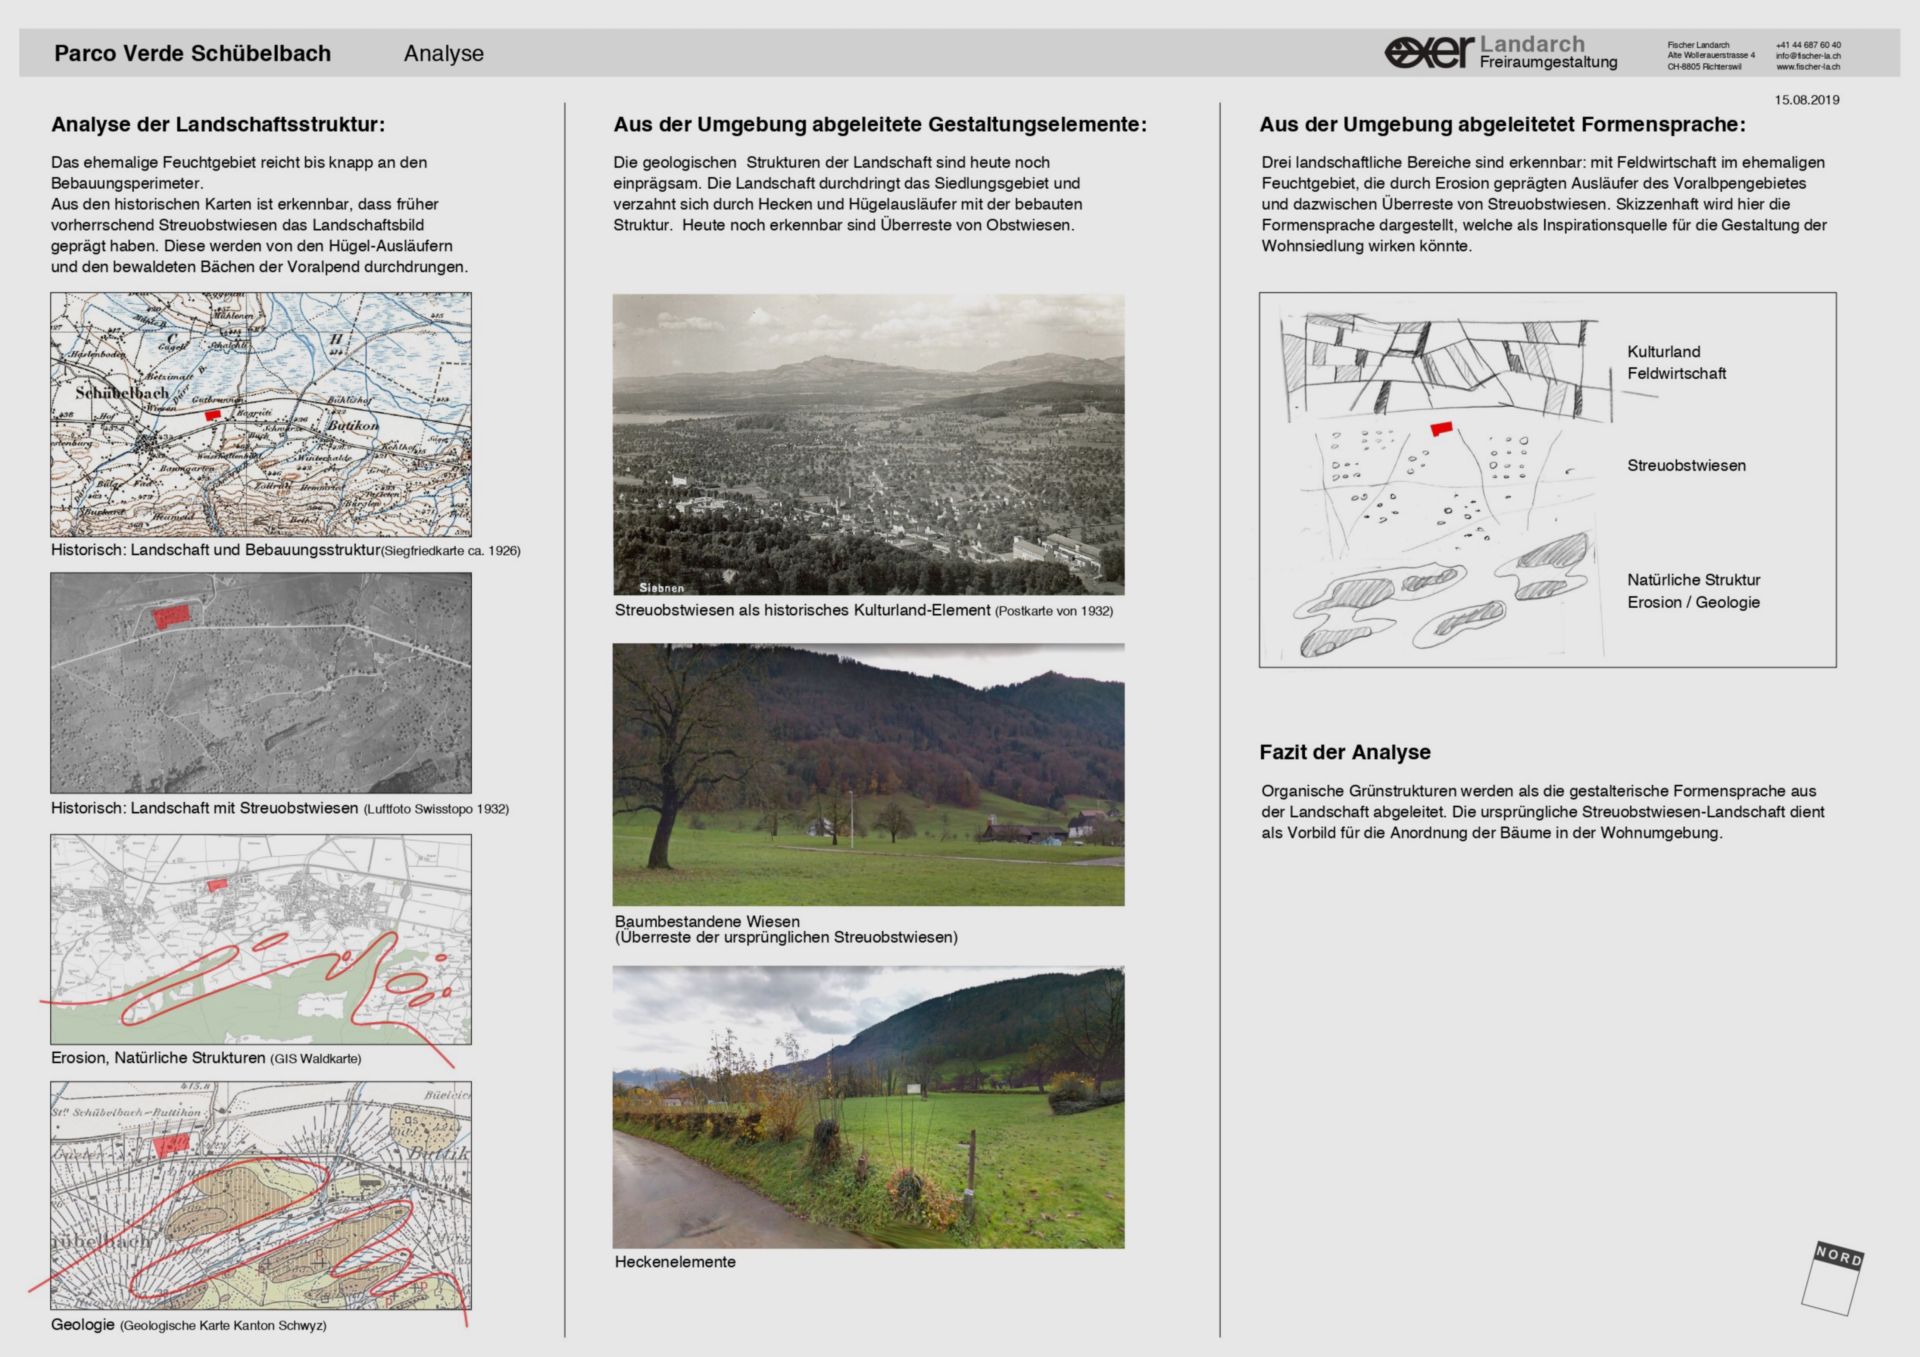
Task: Click red site marker on Siegfriedkarte map
Action: 212,414
